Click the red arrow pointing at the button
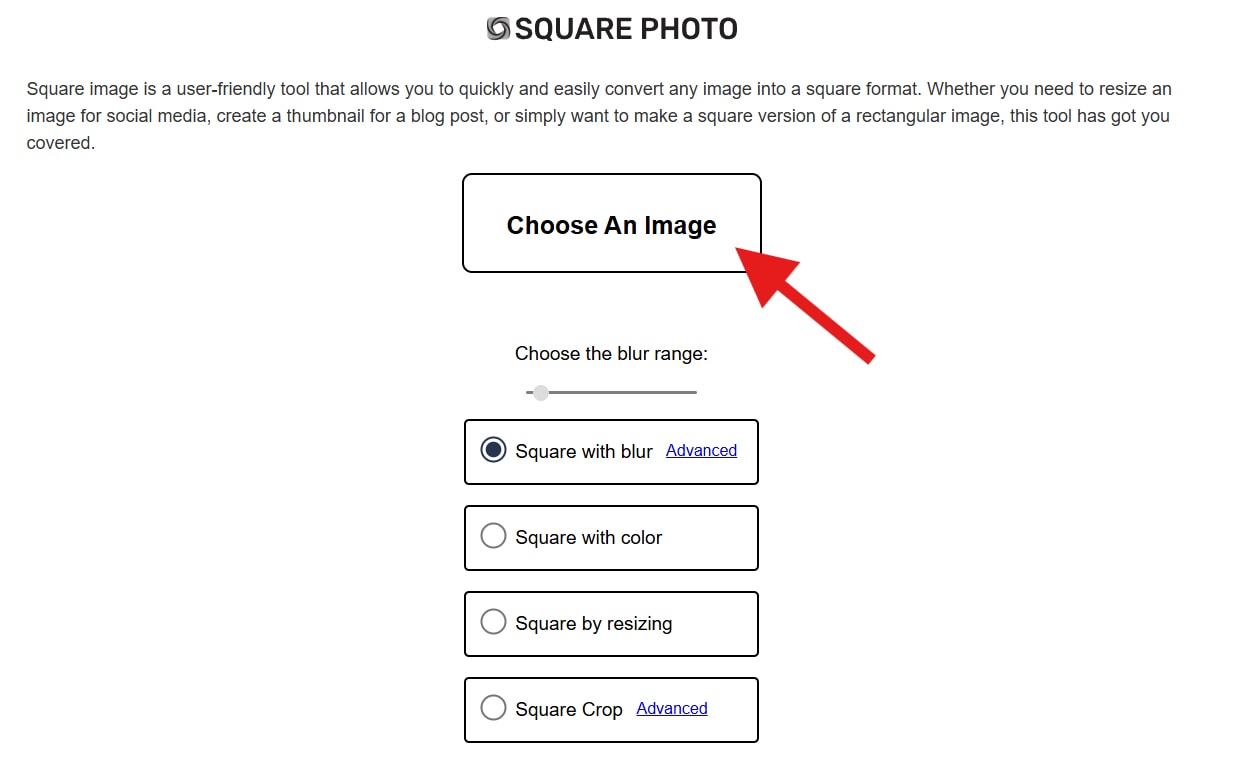Screen dimensions: 1245x765 (808, 298)
